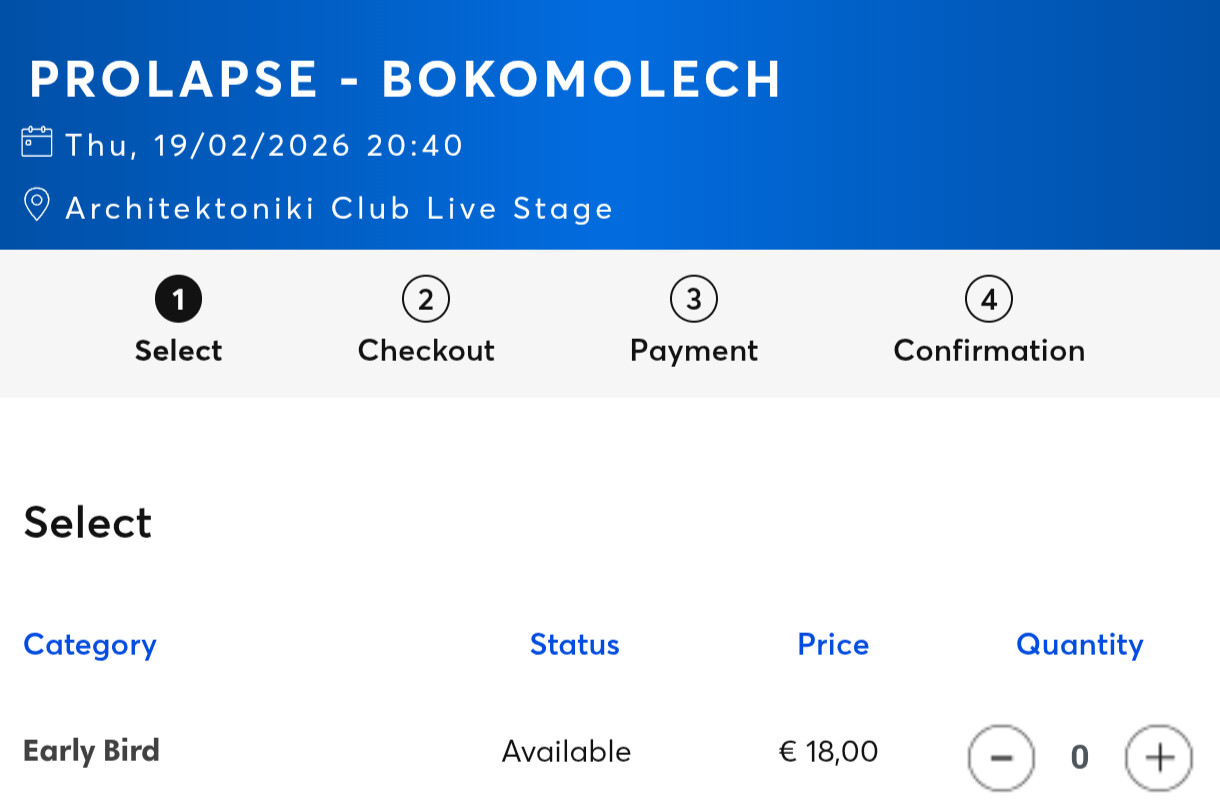1220x807 pixels.
Task: Click step 4 circle icon
Action: (989, 299)
